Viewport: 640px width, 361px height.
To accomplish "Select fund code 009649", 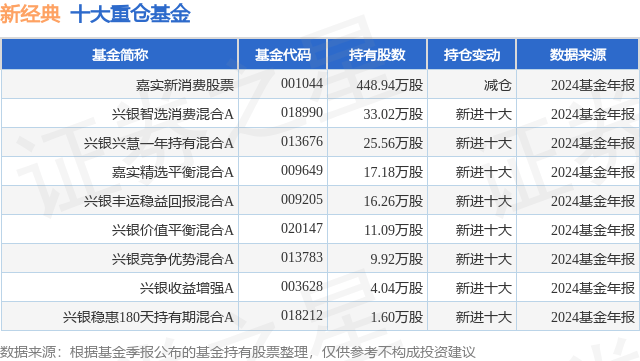I will click(x=302, y=170).
